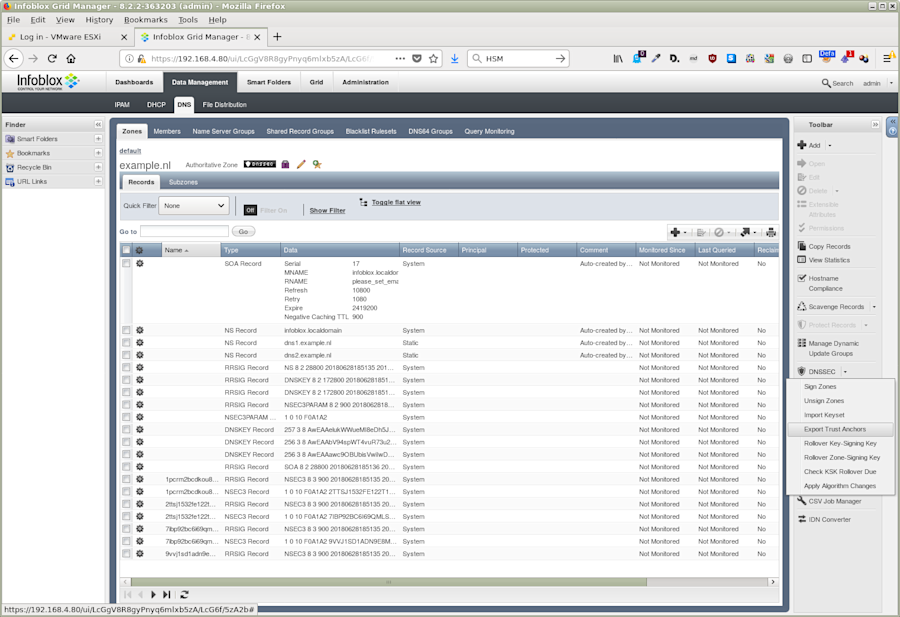Click gear icon on dns1.example.nl NS row
900x617 pixels.
pyautogui.click(x=139, y=343)
